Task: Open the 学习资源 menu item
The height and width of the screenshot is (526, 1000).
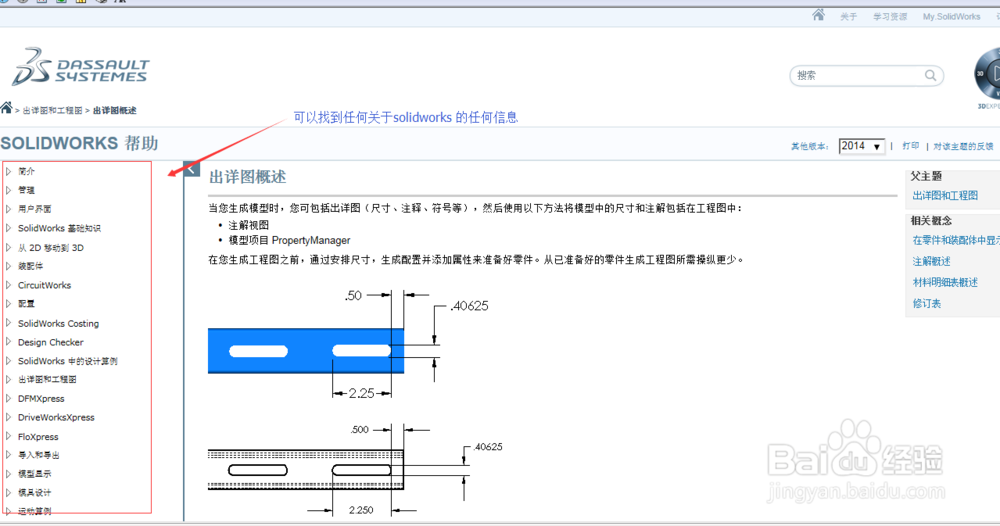Action: tap(890, 17)
